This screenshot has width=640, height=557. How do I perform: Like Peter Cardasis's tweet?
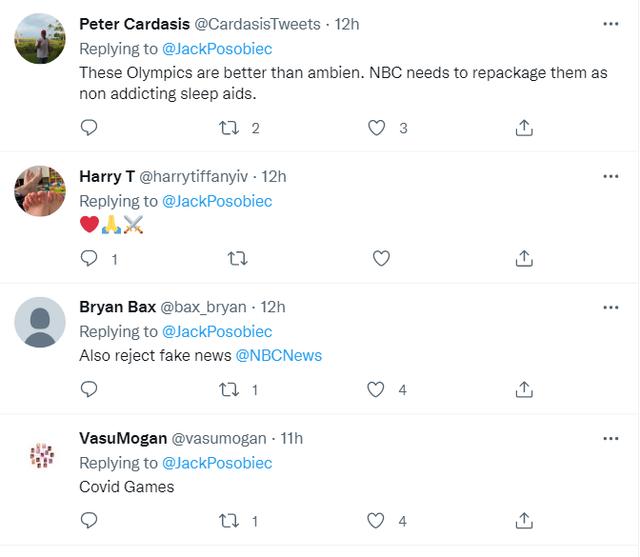click(377, 128)
